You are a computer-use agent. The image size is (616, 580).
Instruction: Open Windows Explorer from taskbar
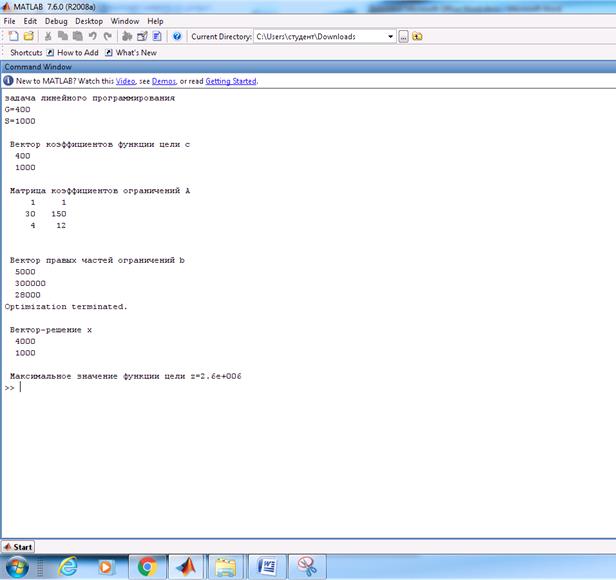tap(226, 567)
